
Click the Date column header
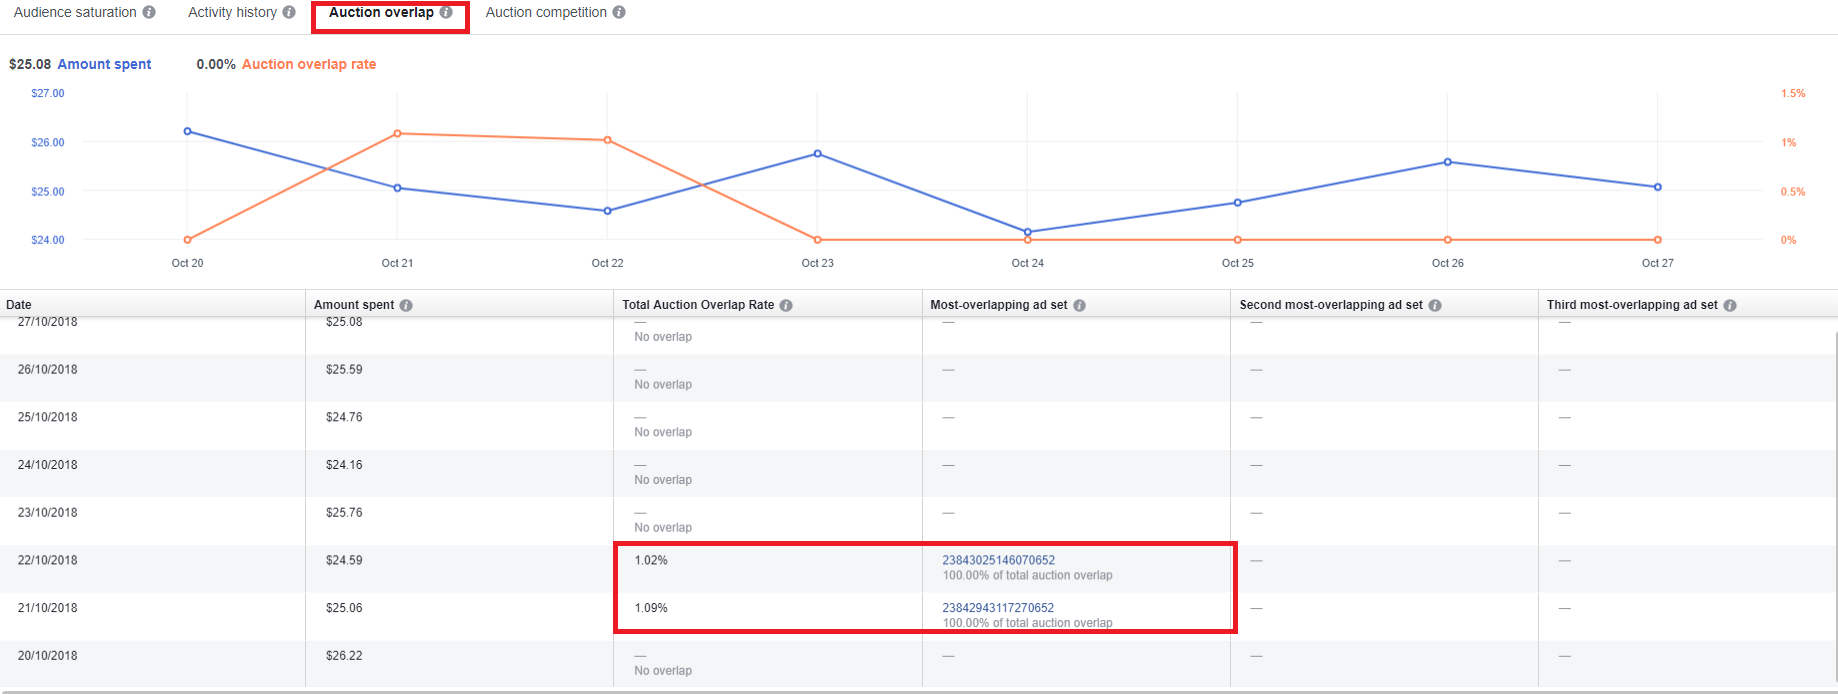point(19,305)
